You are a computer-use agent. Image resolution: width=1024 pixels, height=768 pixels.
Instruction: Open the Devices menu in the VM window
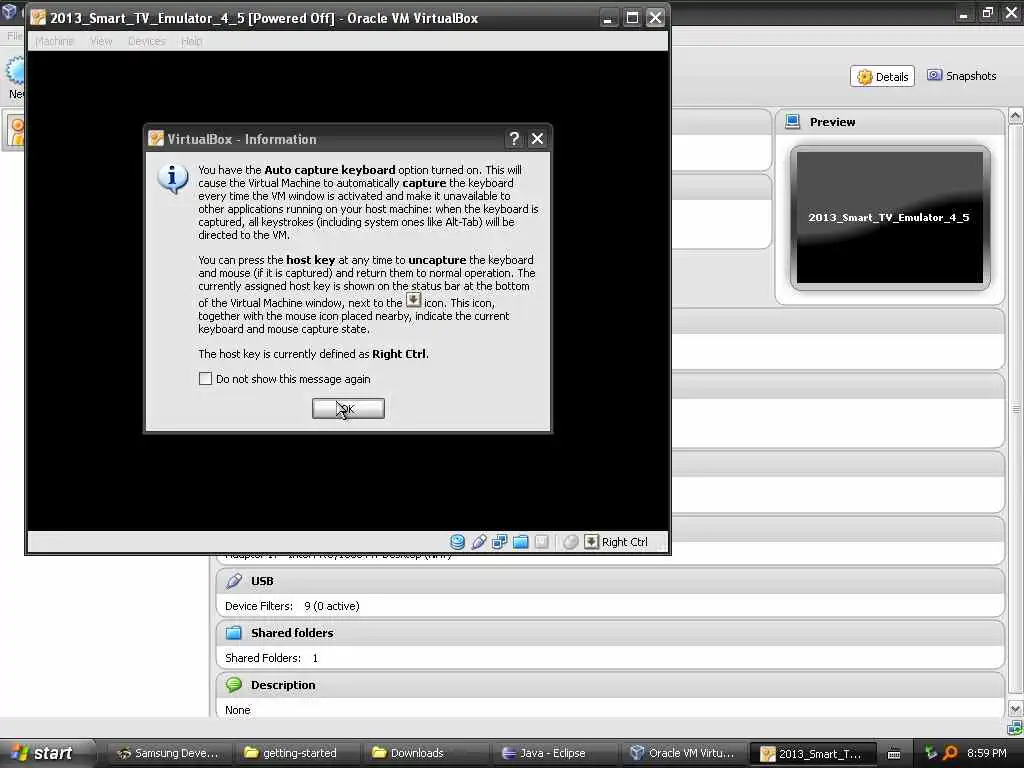click(x=146, y=41)
